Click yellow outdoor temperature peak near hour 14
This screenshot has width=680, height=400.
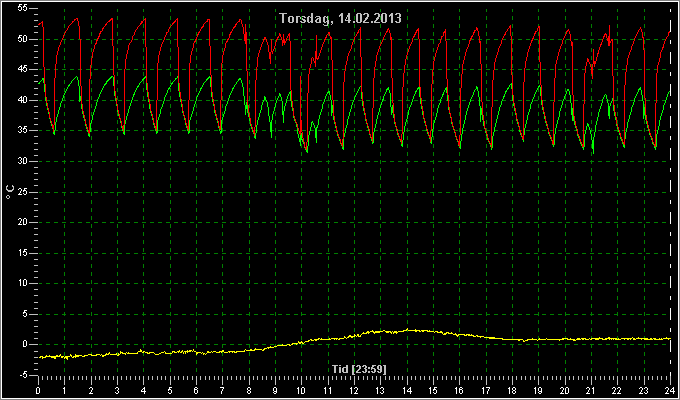coord(409,330)
